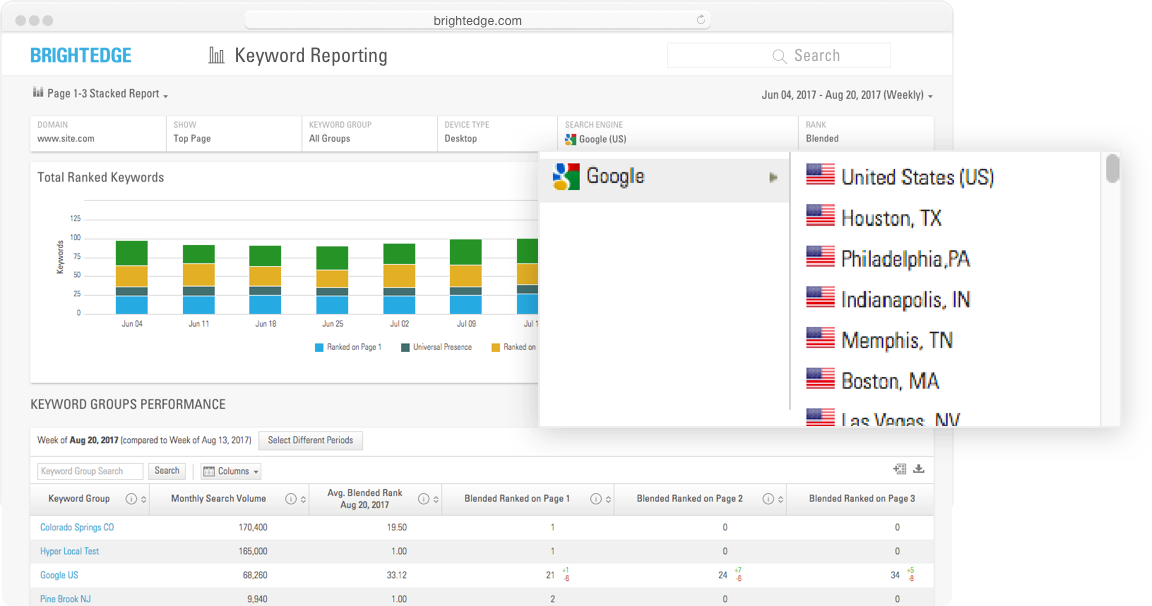Click the Keyword Reporting bar chart icon
Screen dimensions: 1152x606
pyautogui.click(x=216, y=56)
